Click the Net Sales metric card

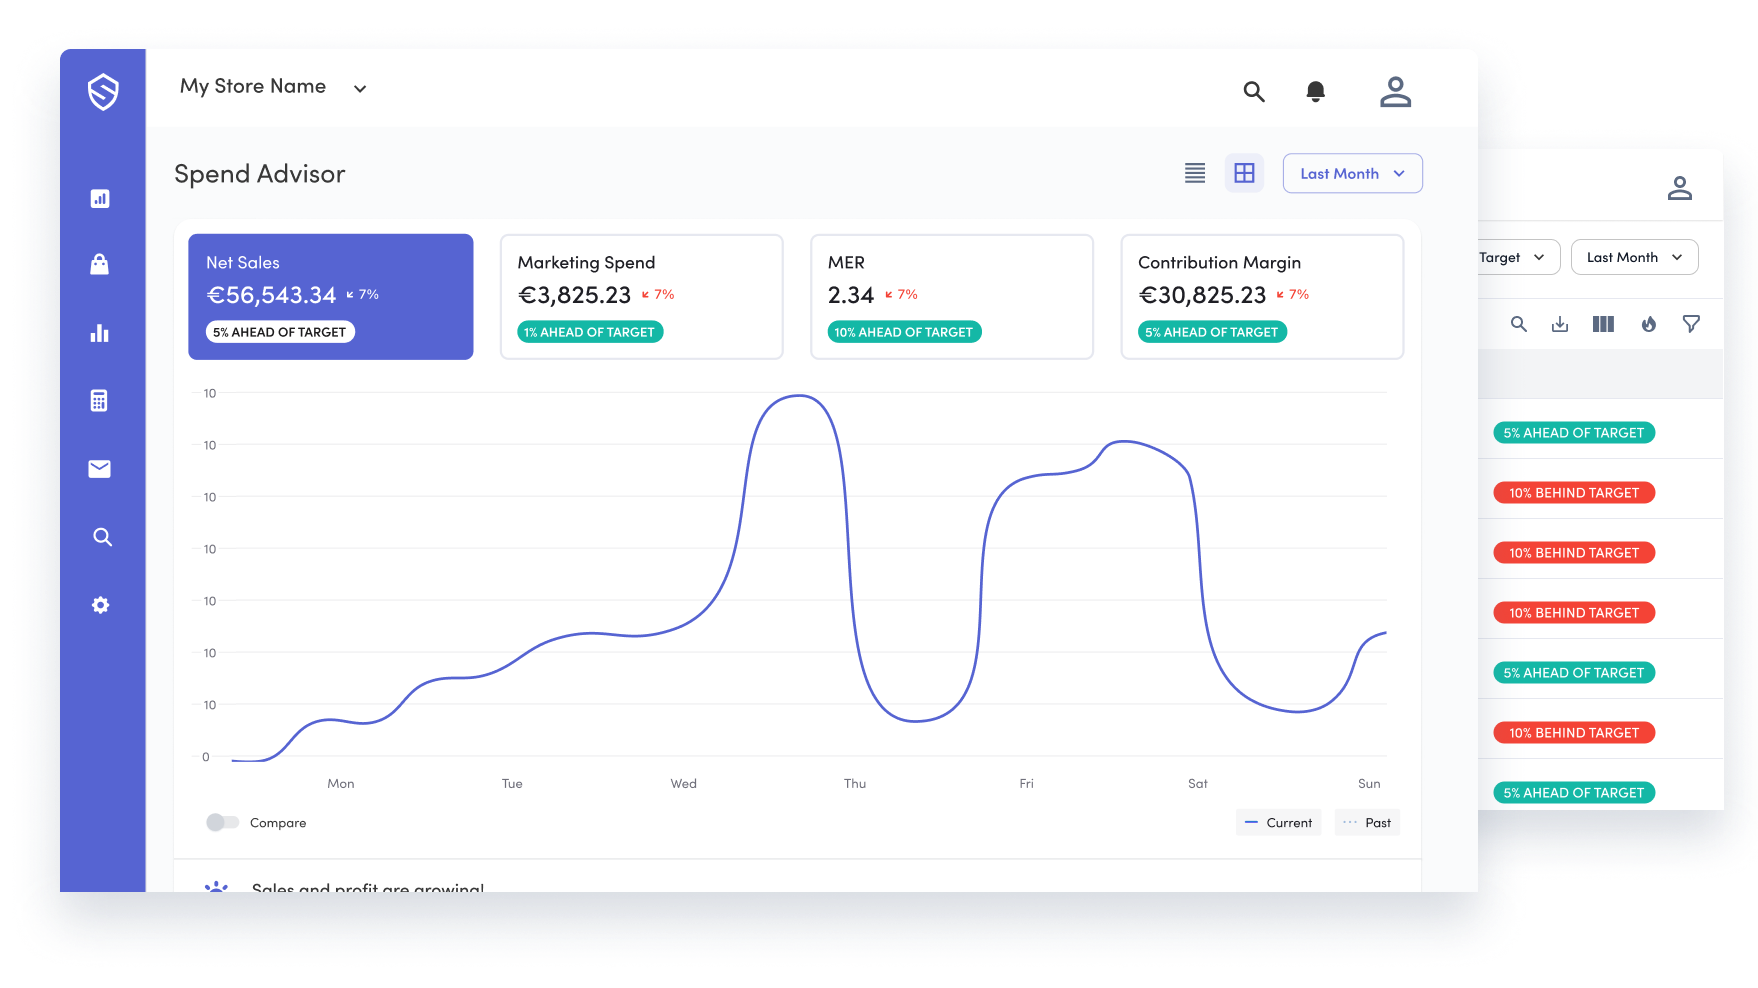pyautogui.click(x=330, y=296)
